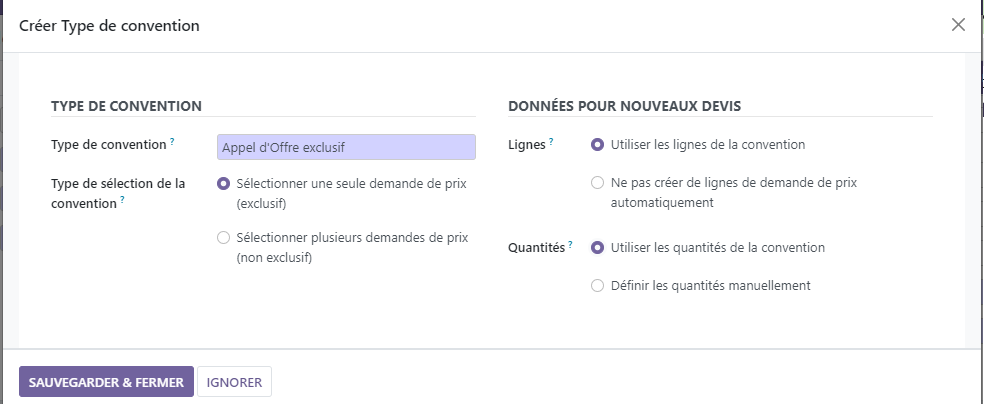The height and width of the screenshot is (404, 984).
Task: Click the 'Lignes' field label
Action: pos(526,145)
